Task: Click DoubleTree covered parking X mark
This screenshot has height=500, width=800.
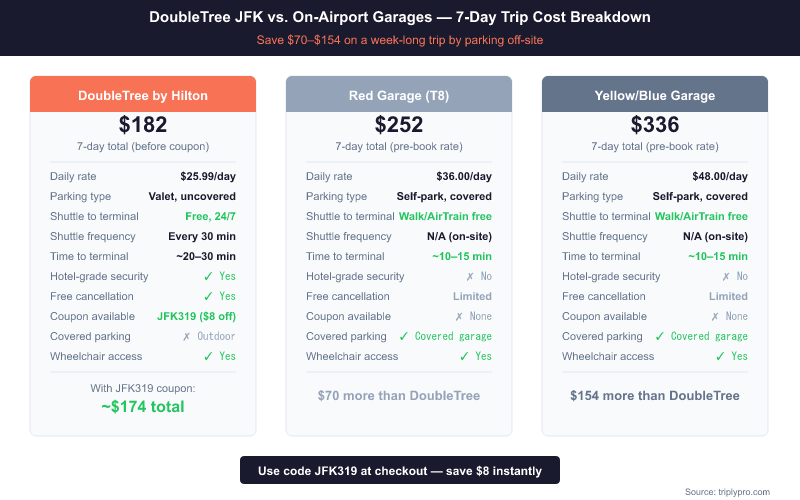Action: pyautogui.click(x=187, y=336)
